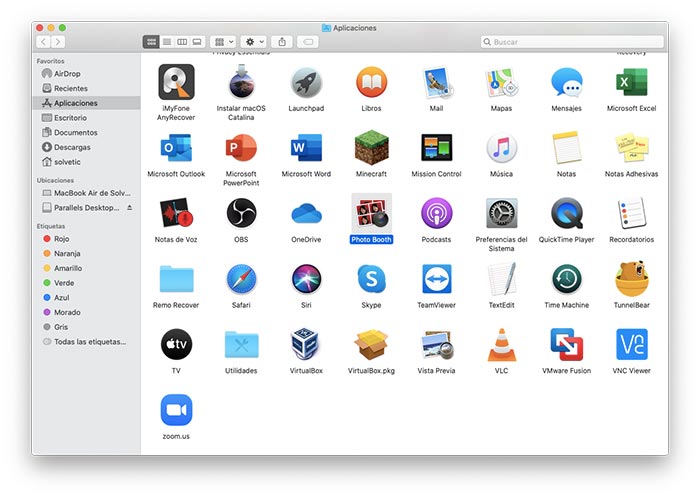
Task: Switch to gallery view mode
Action: point(197,42)
